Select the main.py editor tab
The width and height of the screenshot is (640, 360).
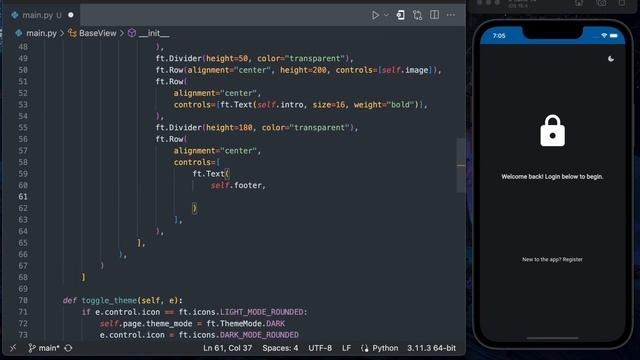pos(42,15)
